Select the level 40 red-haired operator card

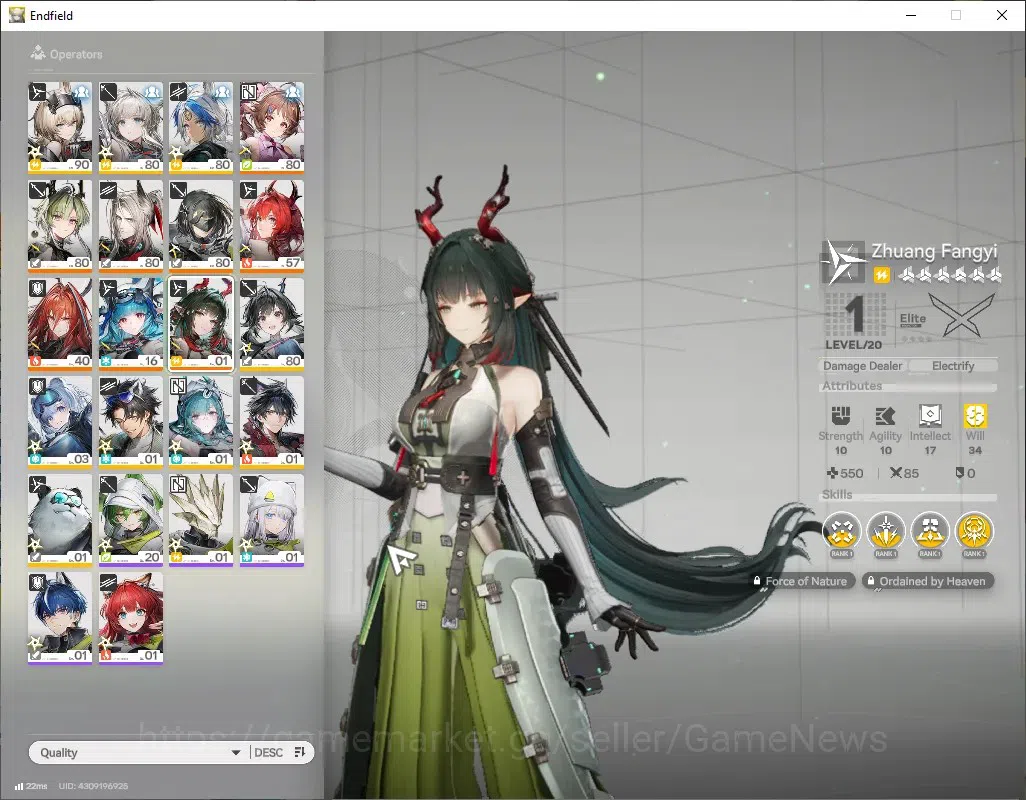click(60, 323)
